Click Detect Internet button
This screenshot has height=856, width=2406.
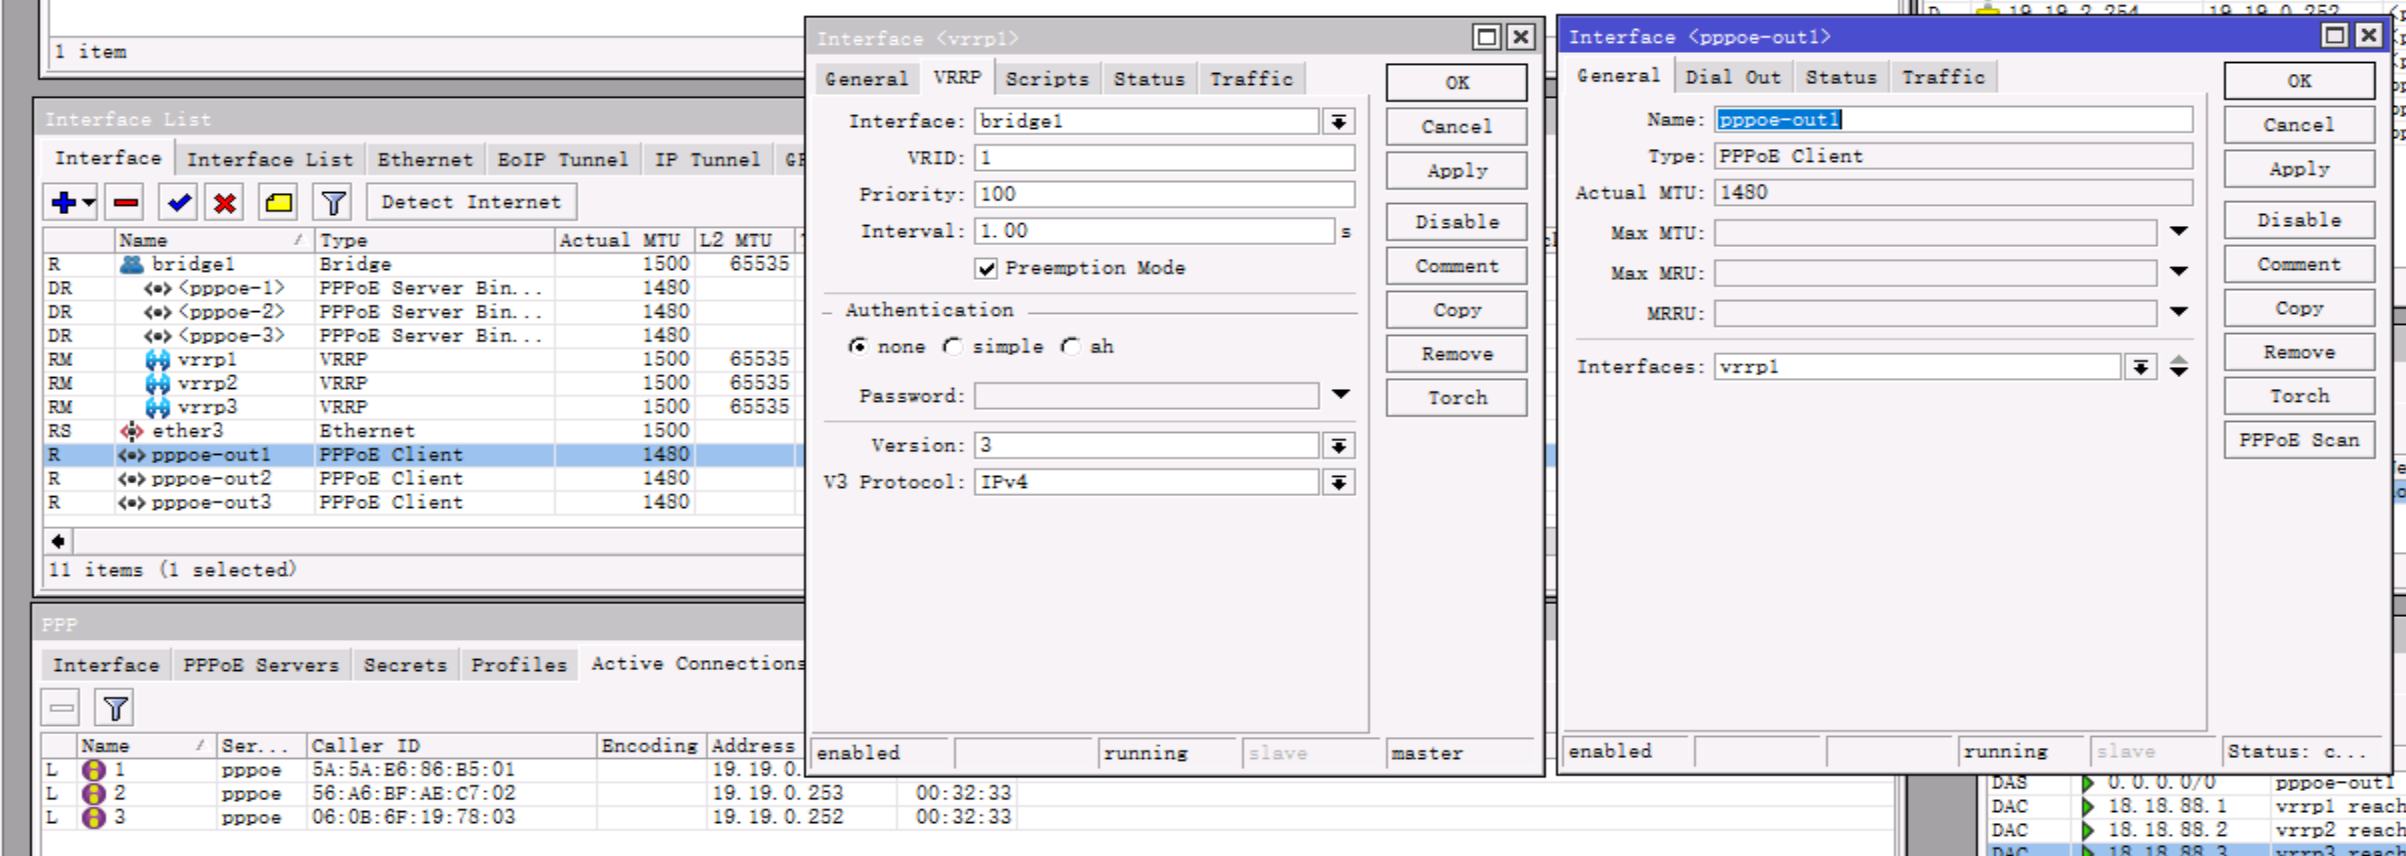[471, 202]
